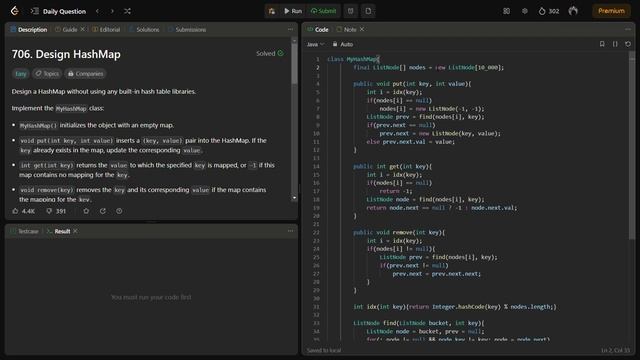Open description panel more options menu

290,29
